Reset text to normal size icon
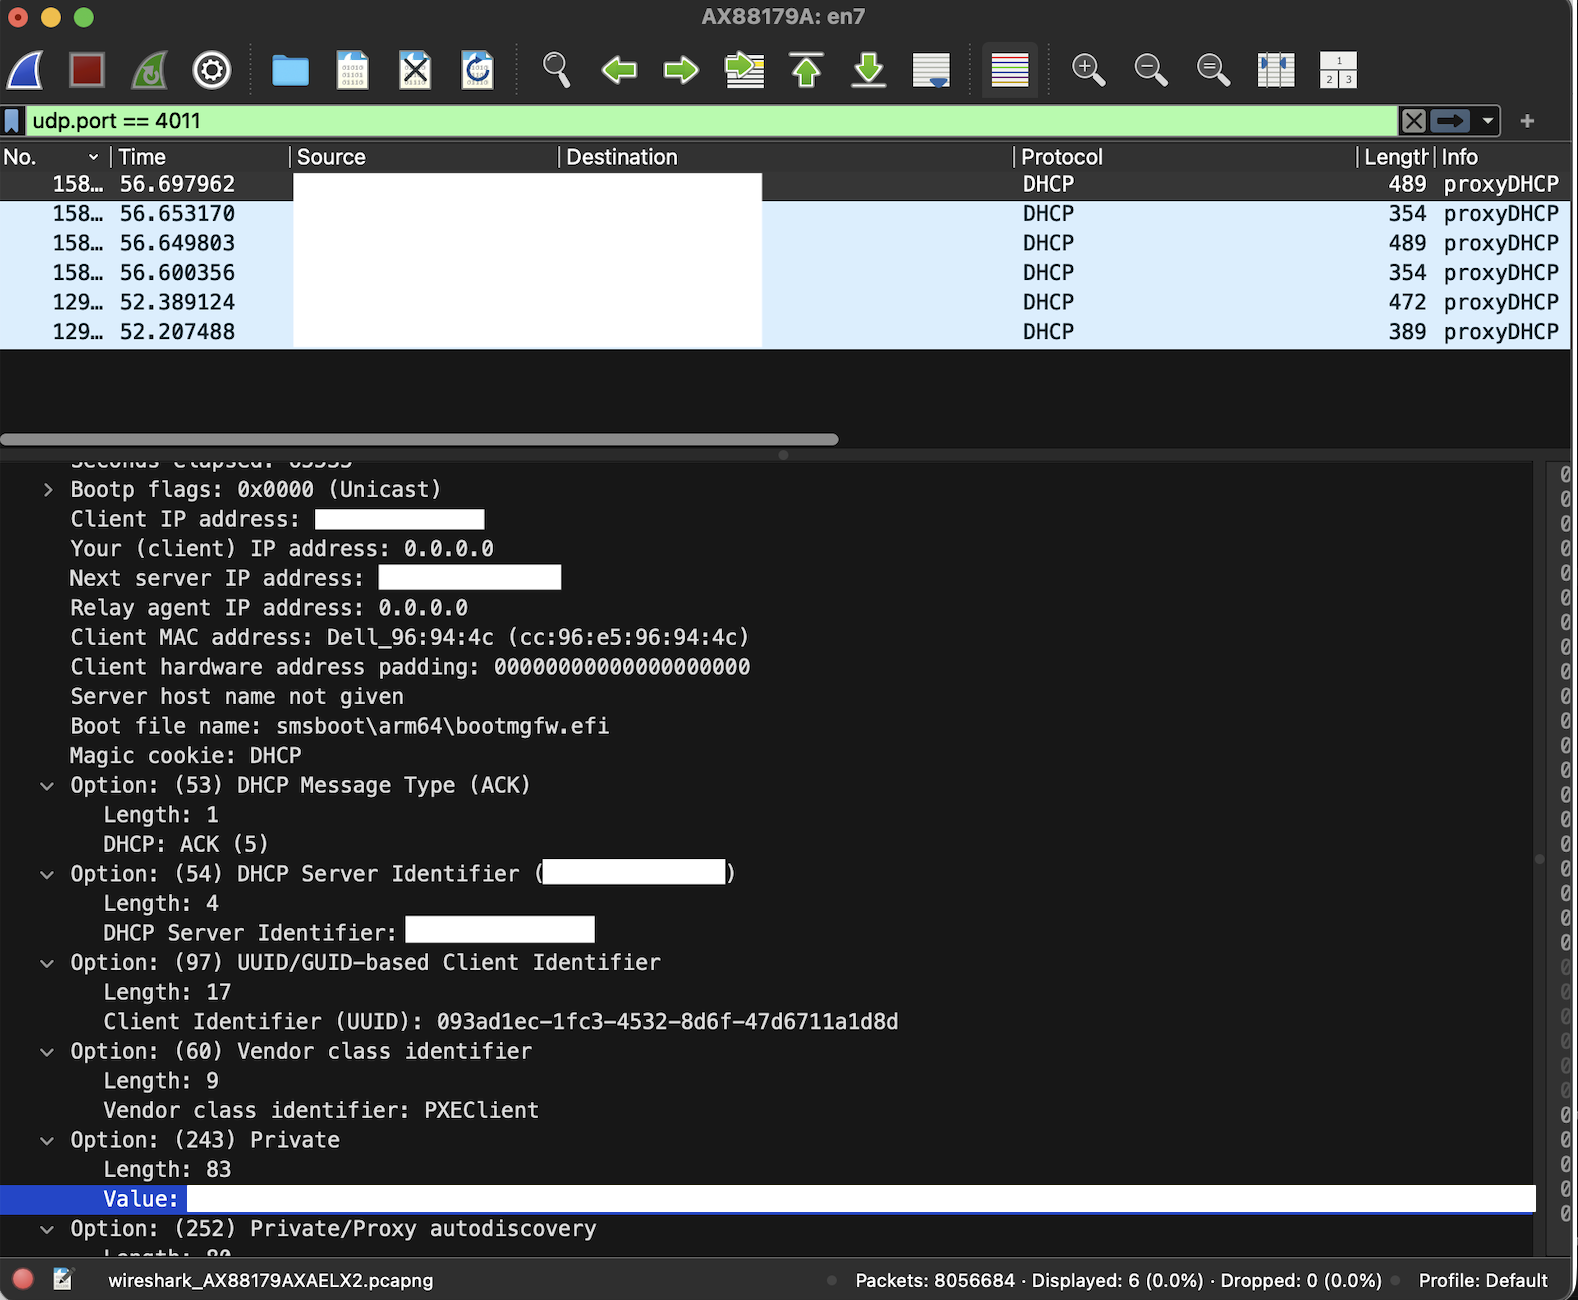The height and width of the screenshot is (1300, 1578). click(x=1213, y=70)
